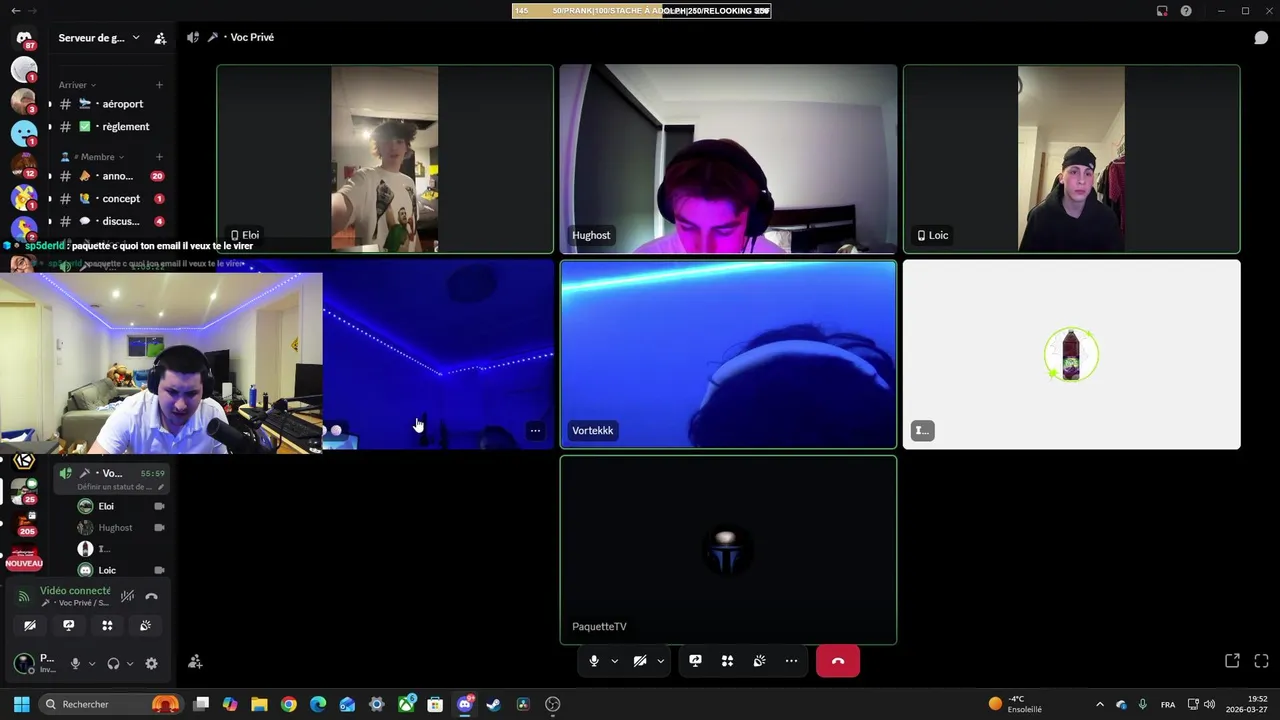Select Loic in voice member list

(121, 570)
